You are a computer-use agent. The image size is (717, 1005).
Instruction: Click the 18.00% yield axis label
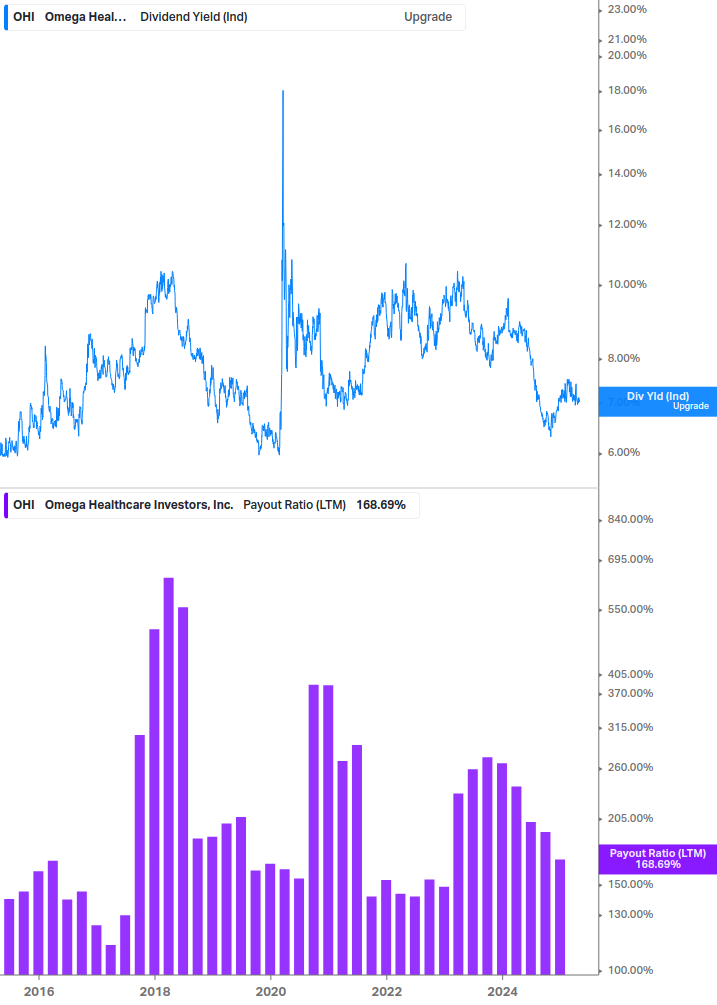tap(627, 90)
